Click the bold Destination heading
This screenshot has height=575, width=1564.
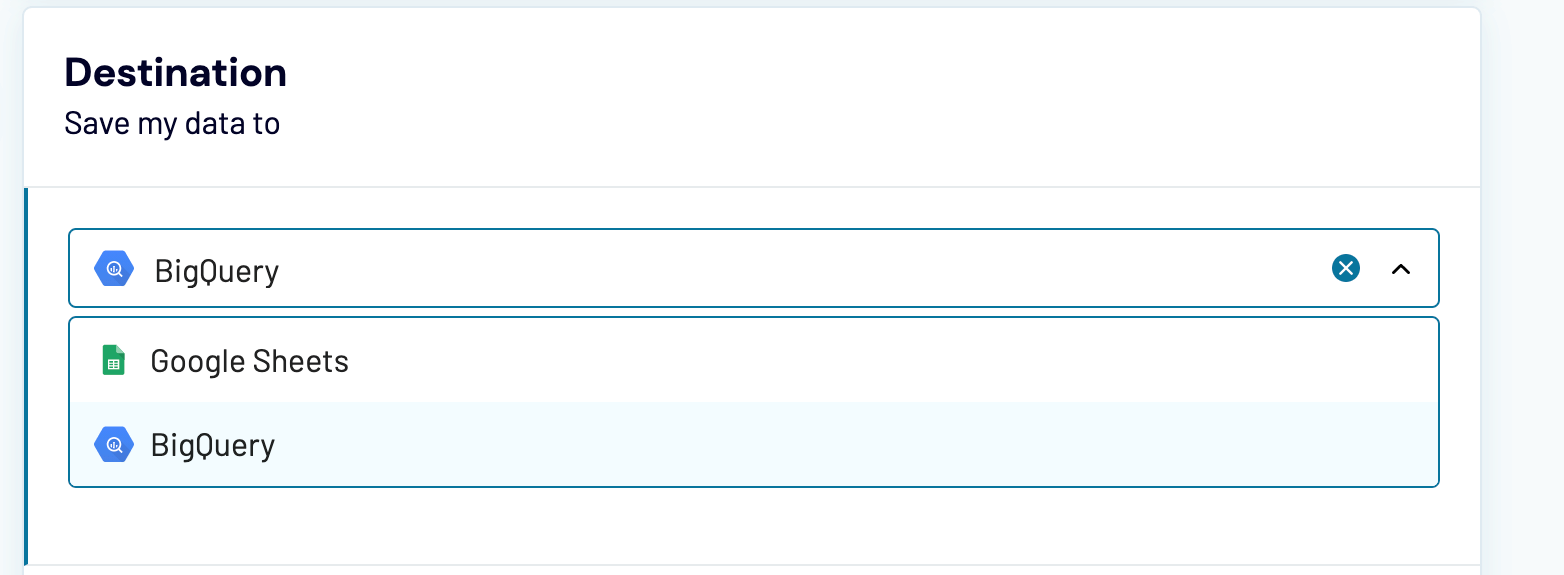click(175, 72)
